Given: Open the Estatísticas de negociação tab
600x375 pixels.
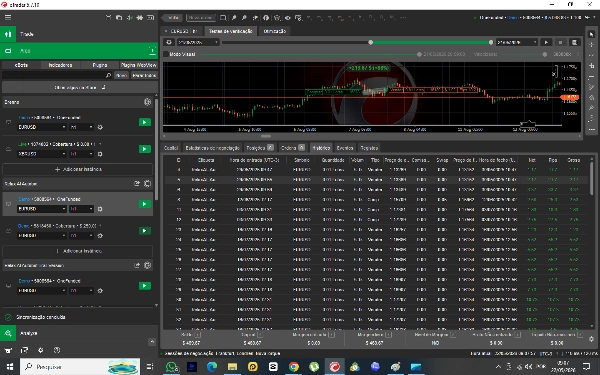Looking at the screenshot, I should click(x=212, y=148).
